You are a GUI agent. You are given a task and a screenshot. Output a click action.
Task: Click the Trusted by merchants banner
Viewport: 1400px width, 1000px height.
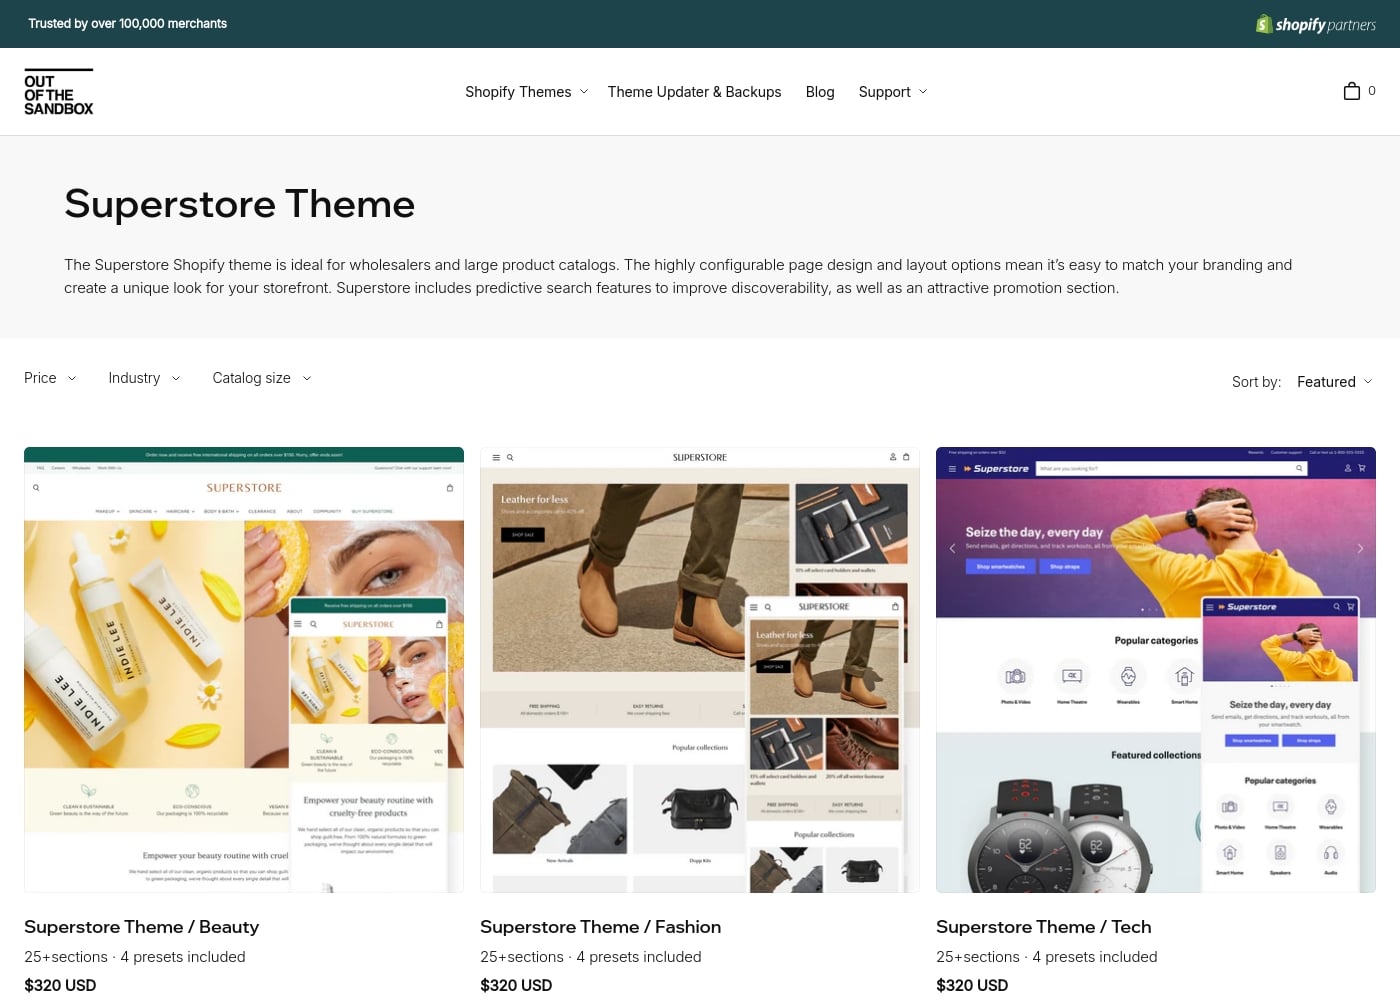pyautogui.click(x=127, y=23)
